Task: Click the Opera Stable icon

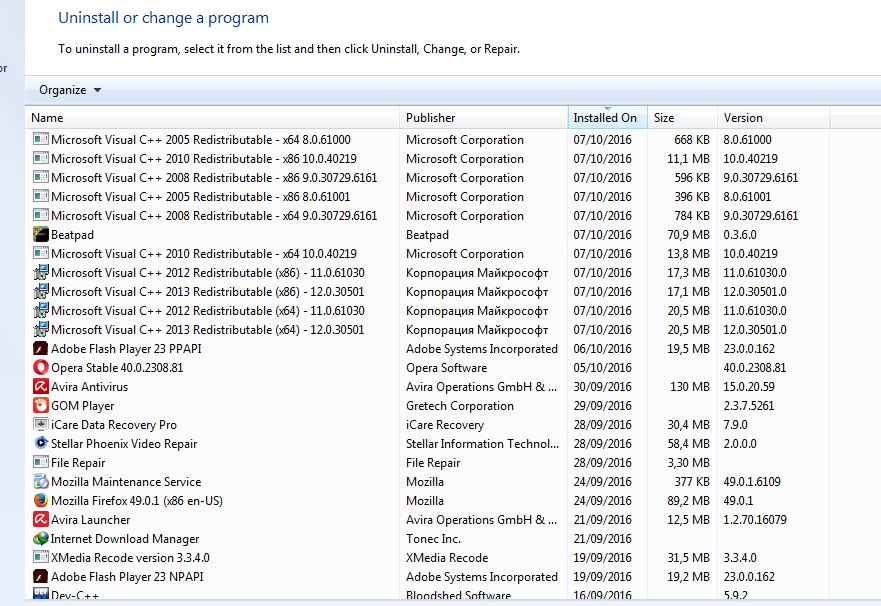Action: pos(40,367)
